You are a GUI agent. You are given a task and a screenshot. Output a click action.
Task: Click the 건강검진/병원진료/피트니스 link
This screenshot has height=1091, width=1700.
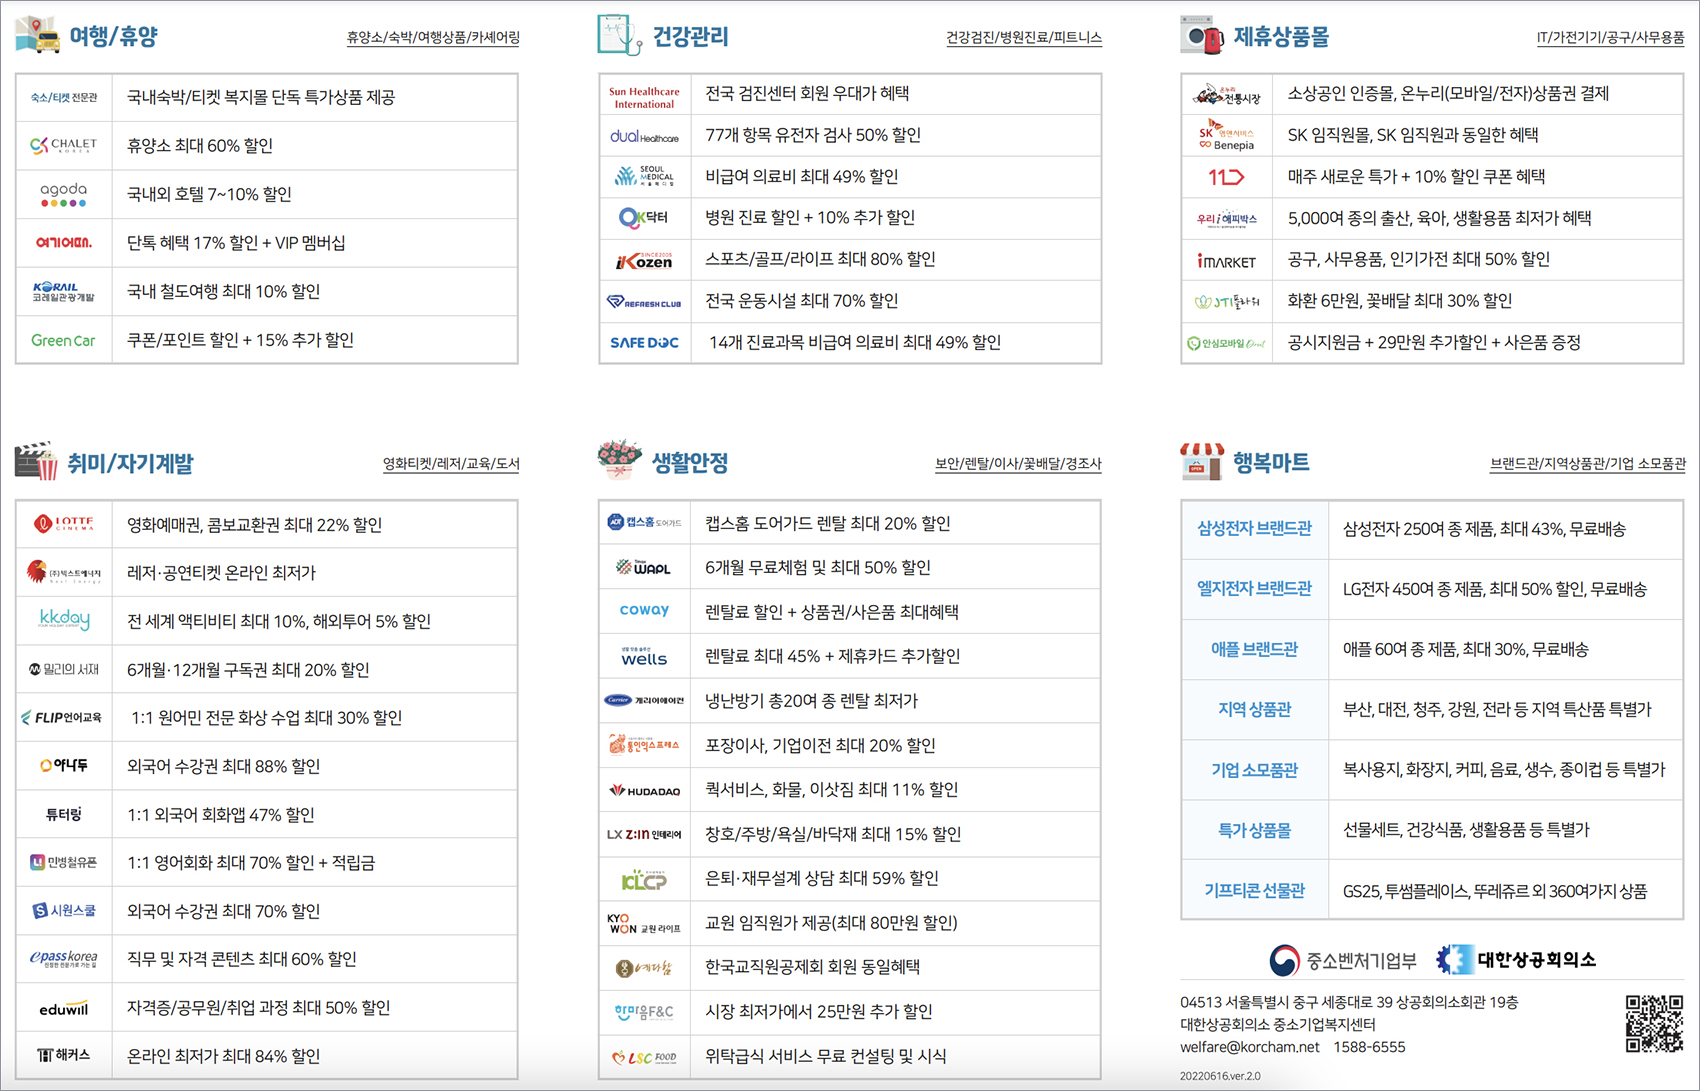tap(1024, 37)
